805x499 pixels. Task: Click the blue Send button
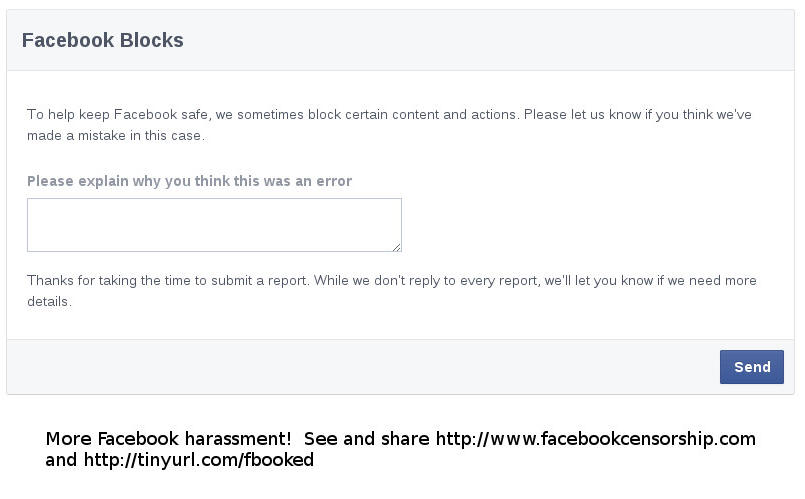[752, 367]
